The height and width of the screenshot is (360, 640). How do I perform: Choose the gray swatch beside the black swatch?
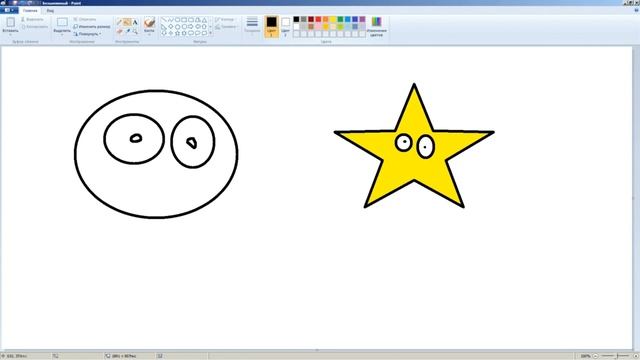(x=304, y=19)
